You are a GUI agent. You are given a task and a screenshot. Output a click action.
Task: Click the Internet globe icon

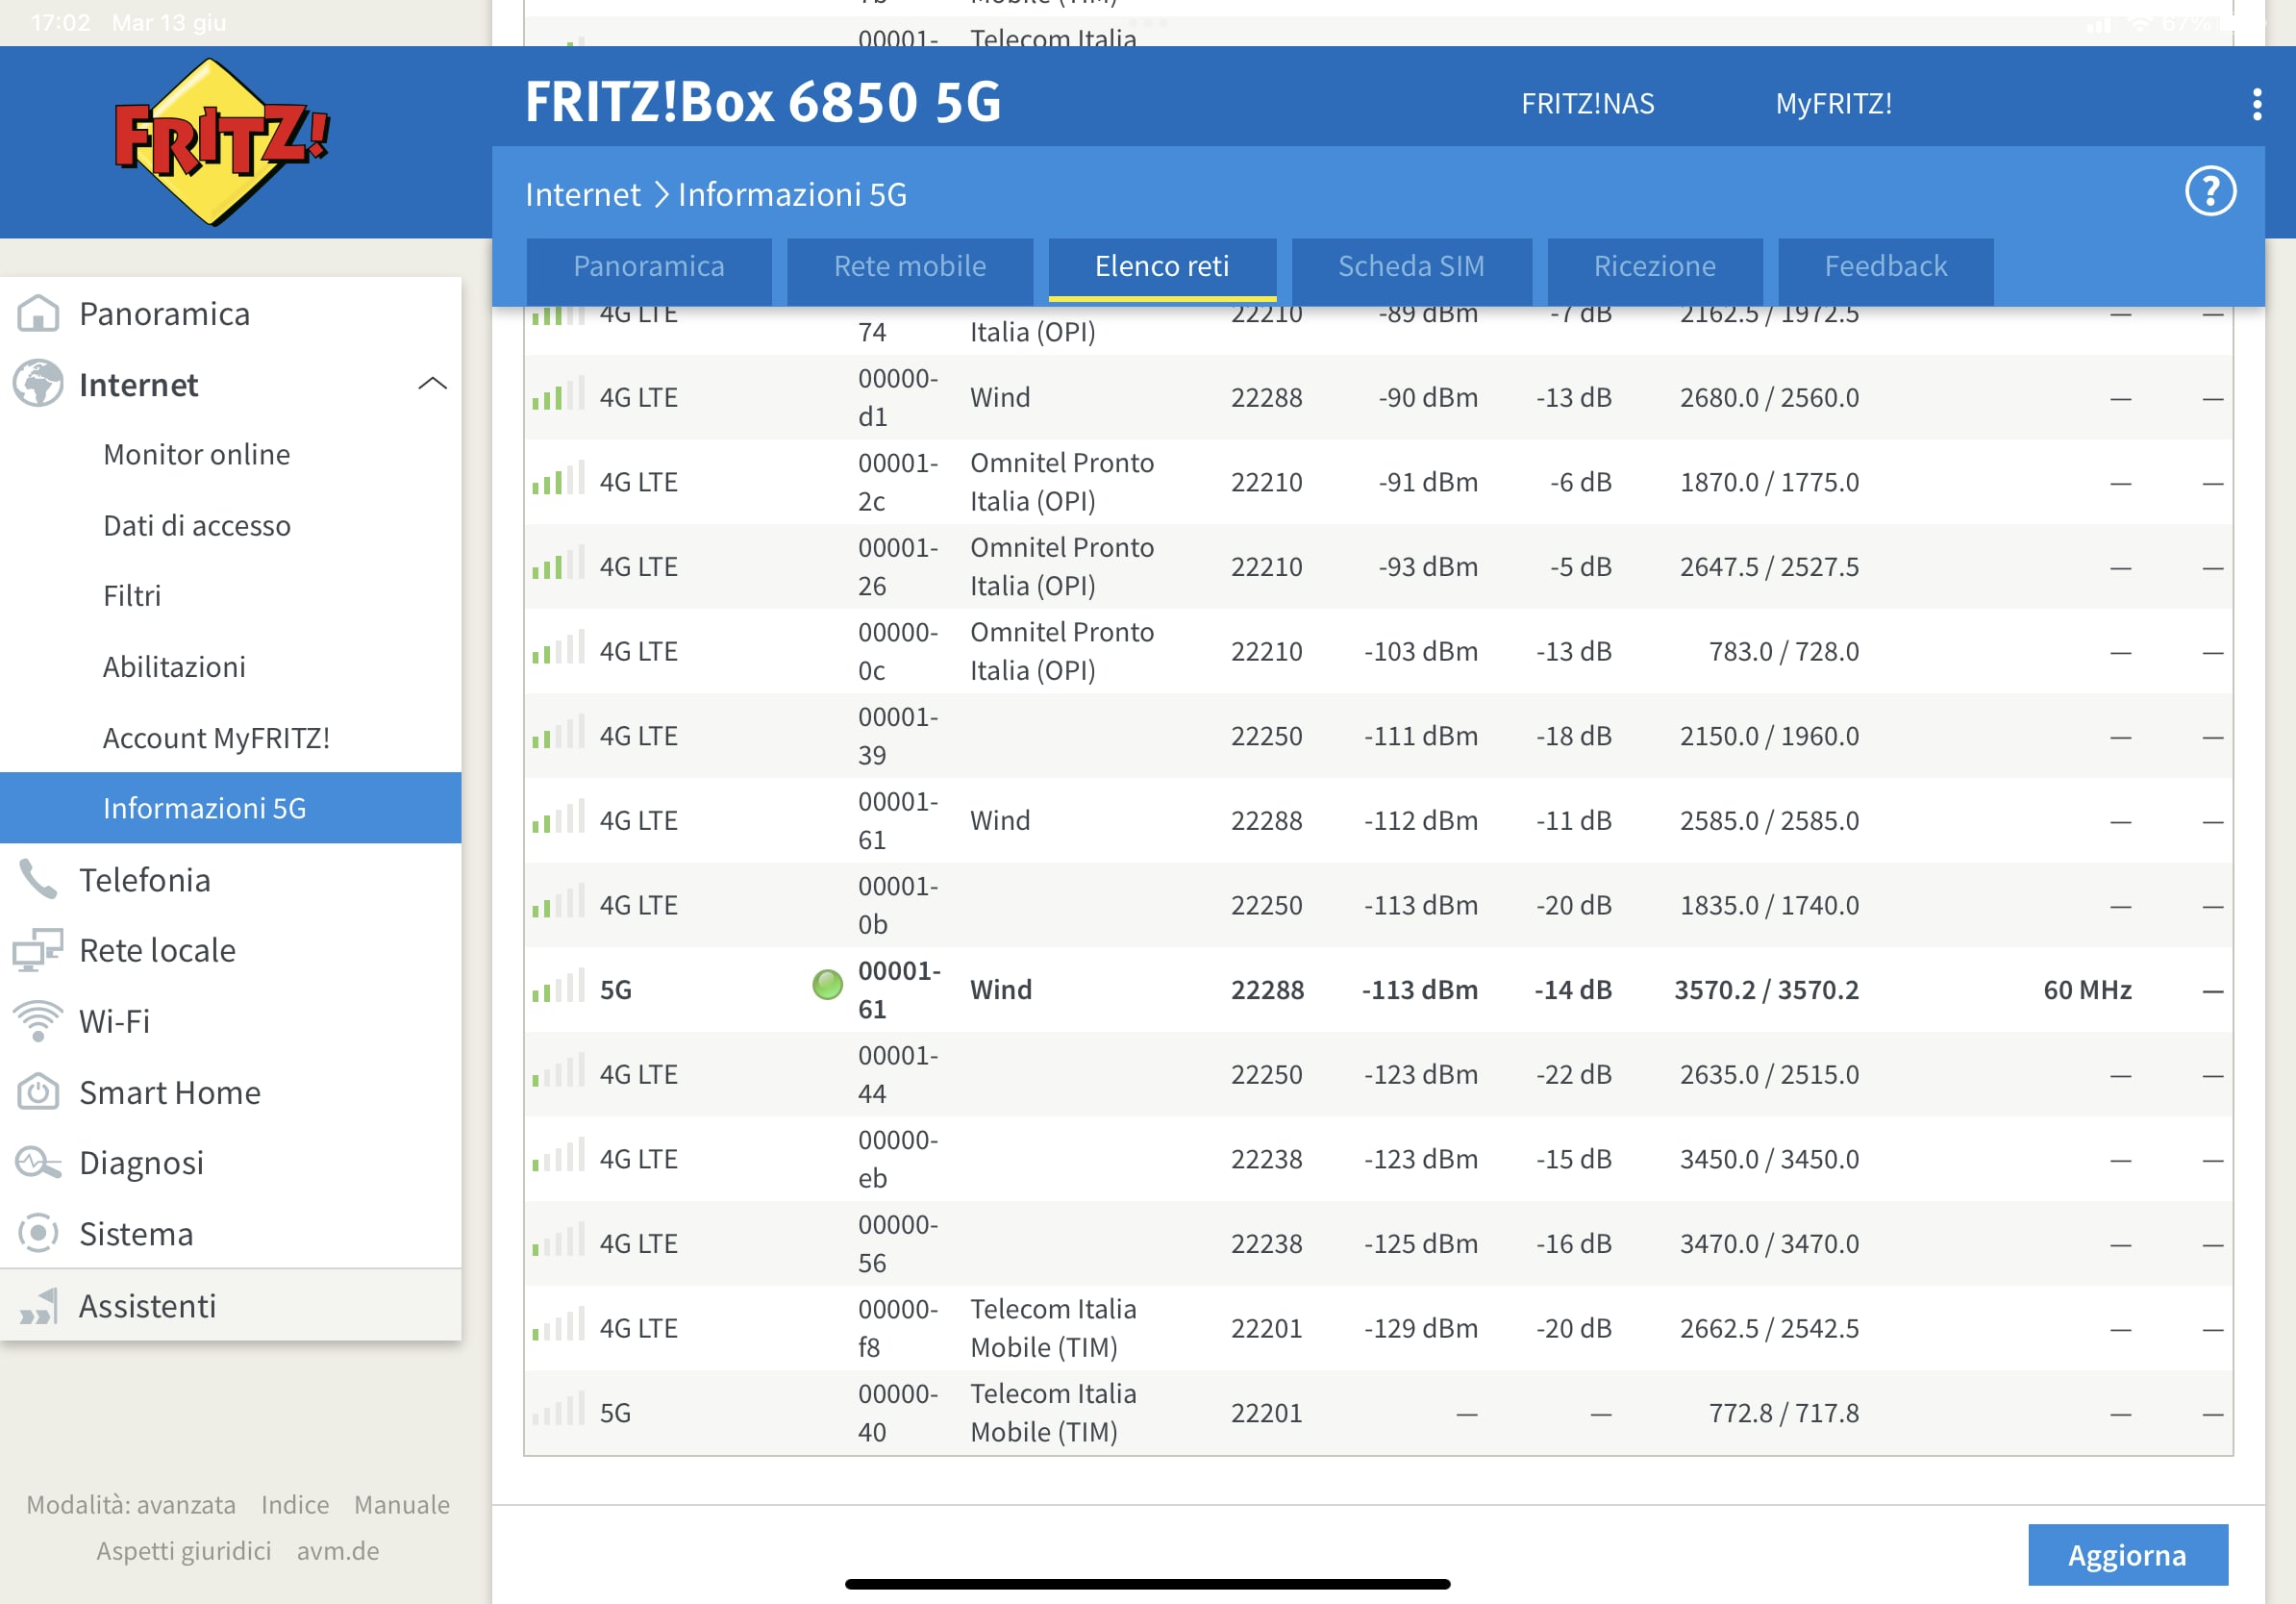(x=38, y=384)
